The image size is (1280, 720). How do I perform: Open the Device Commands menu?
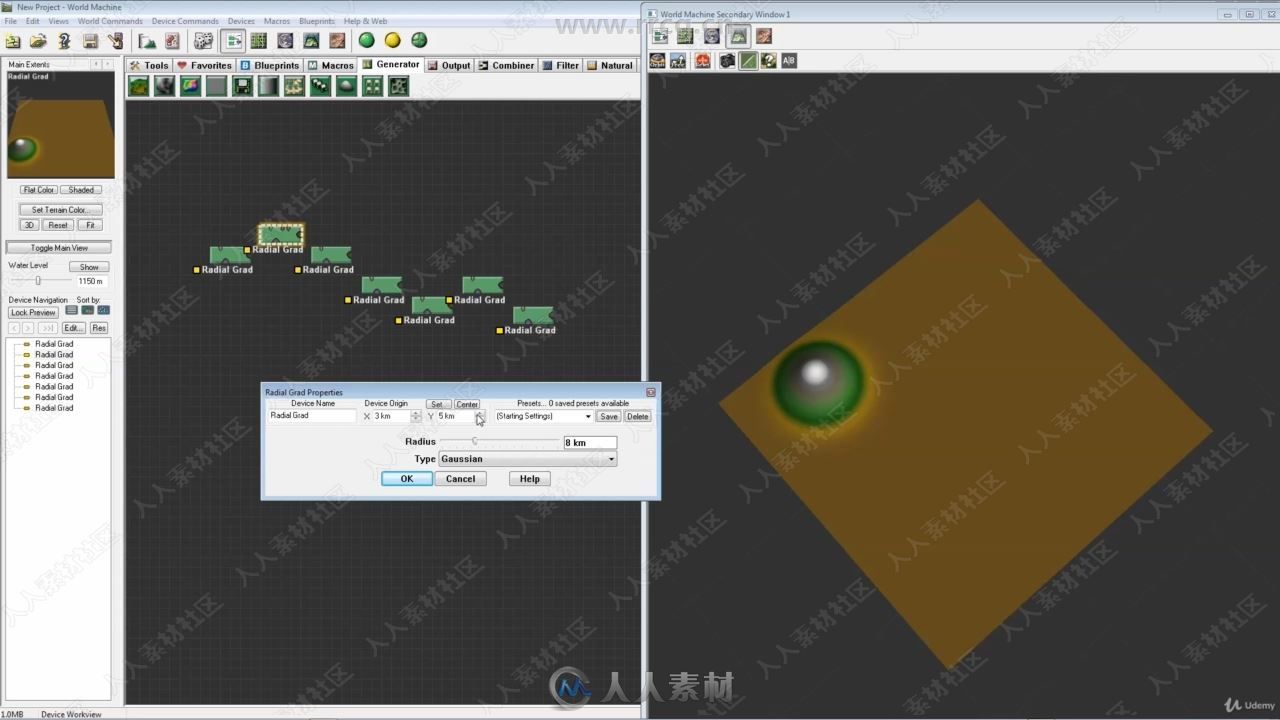pos(185,21)
